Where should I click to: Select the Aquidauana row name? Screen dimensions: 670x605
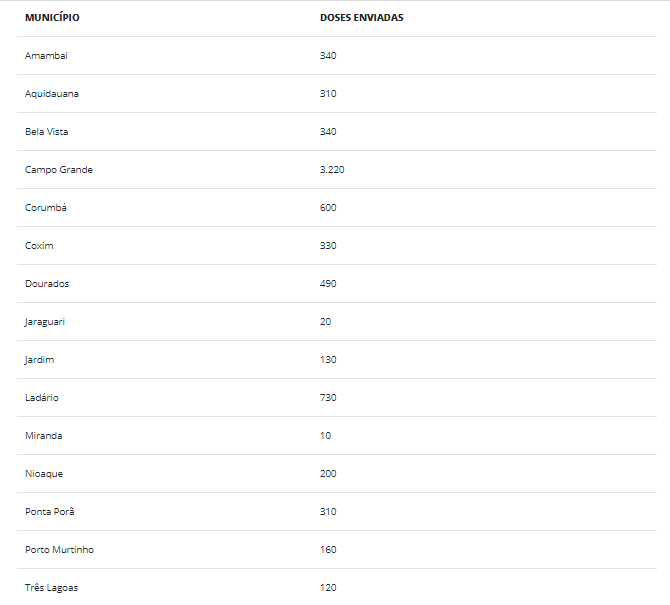coord(52,94)
